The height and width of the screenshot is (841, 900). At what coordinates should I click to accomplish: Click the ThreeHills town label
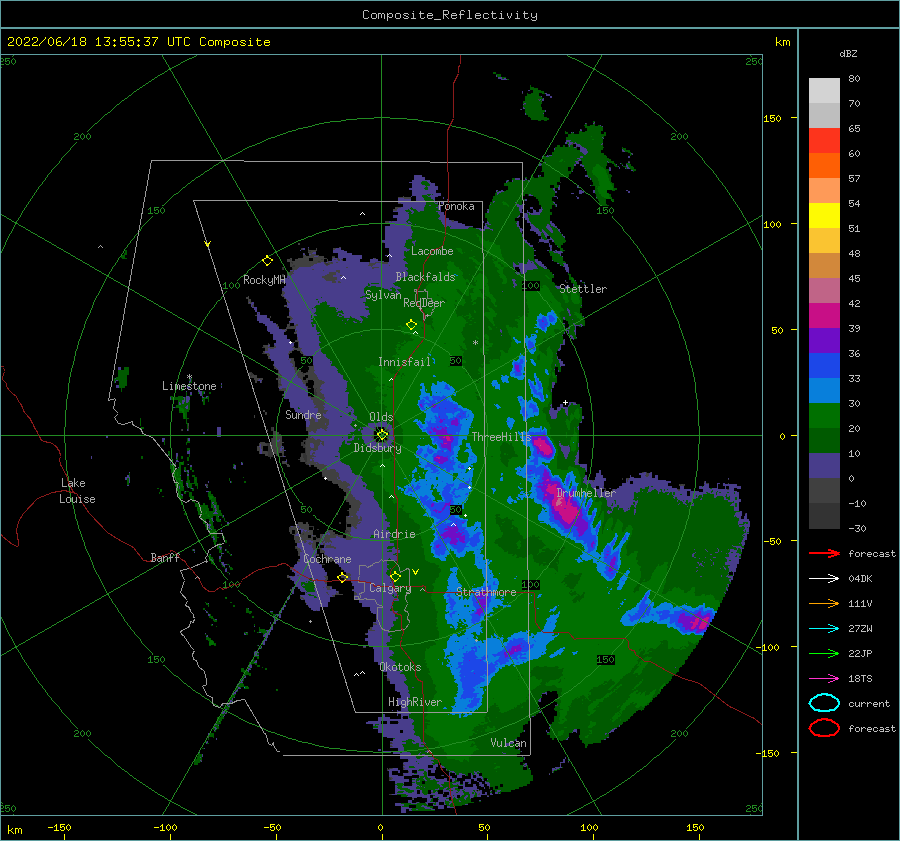(x=501, y=437)
